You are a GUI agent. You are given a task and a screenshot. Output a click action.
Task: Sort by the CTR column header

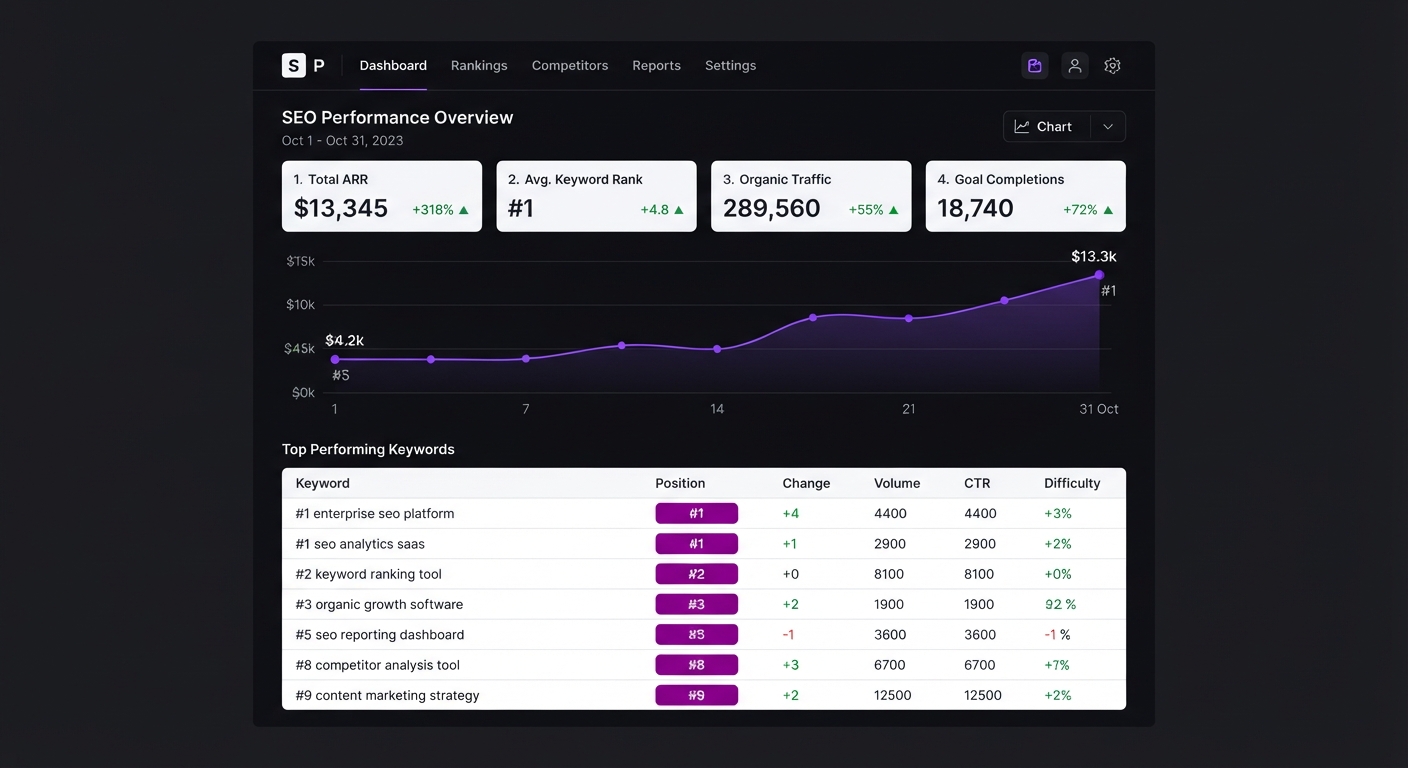click(977, 483)
